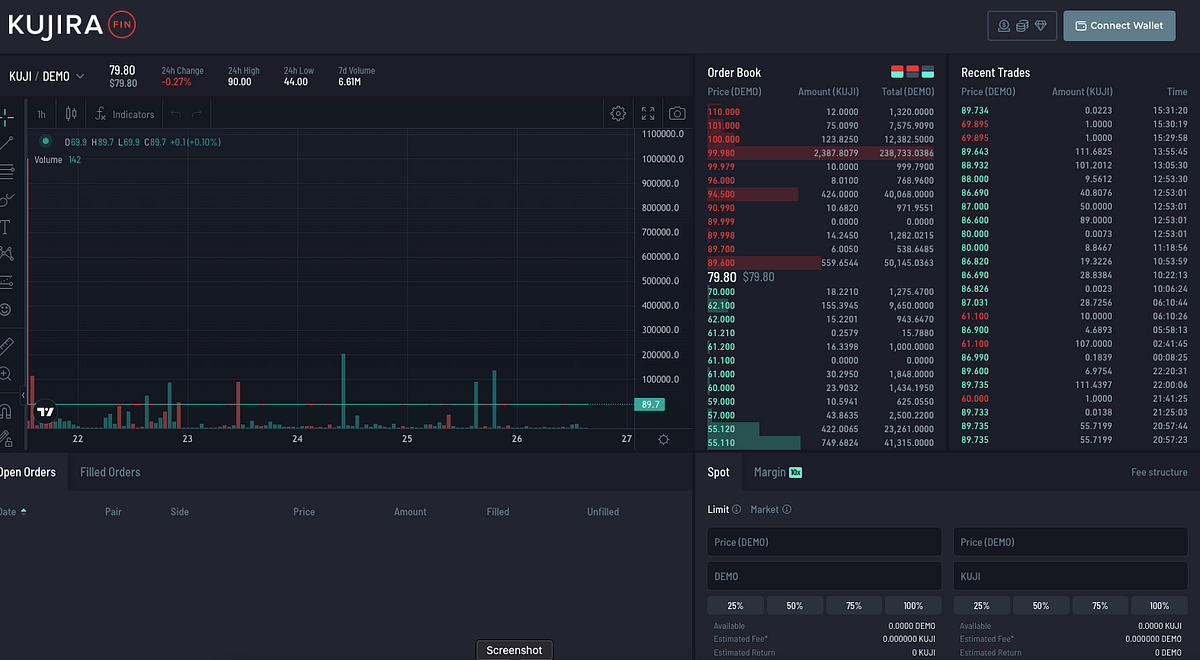Click the buy side Price (DEMO) field

tap(824, 542)
